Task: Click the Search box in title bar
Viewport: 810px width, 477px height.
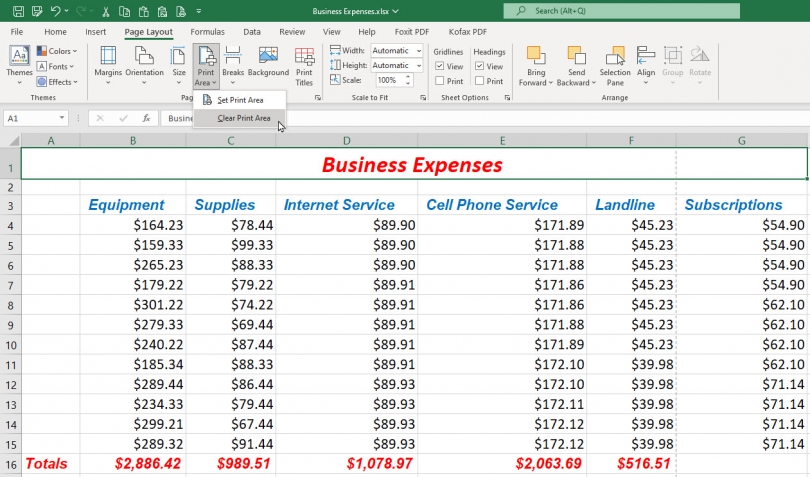Action: [621, 11]
